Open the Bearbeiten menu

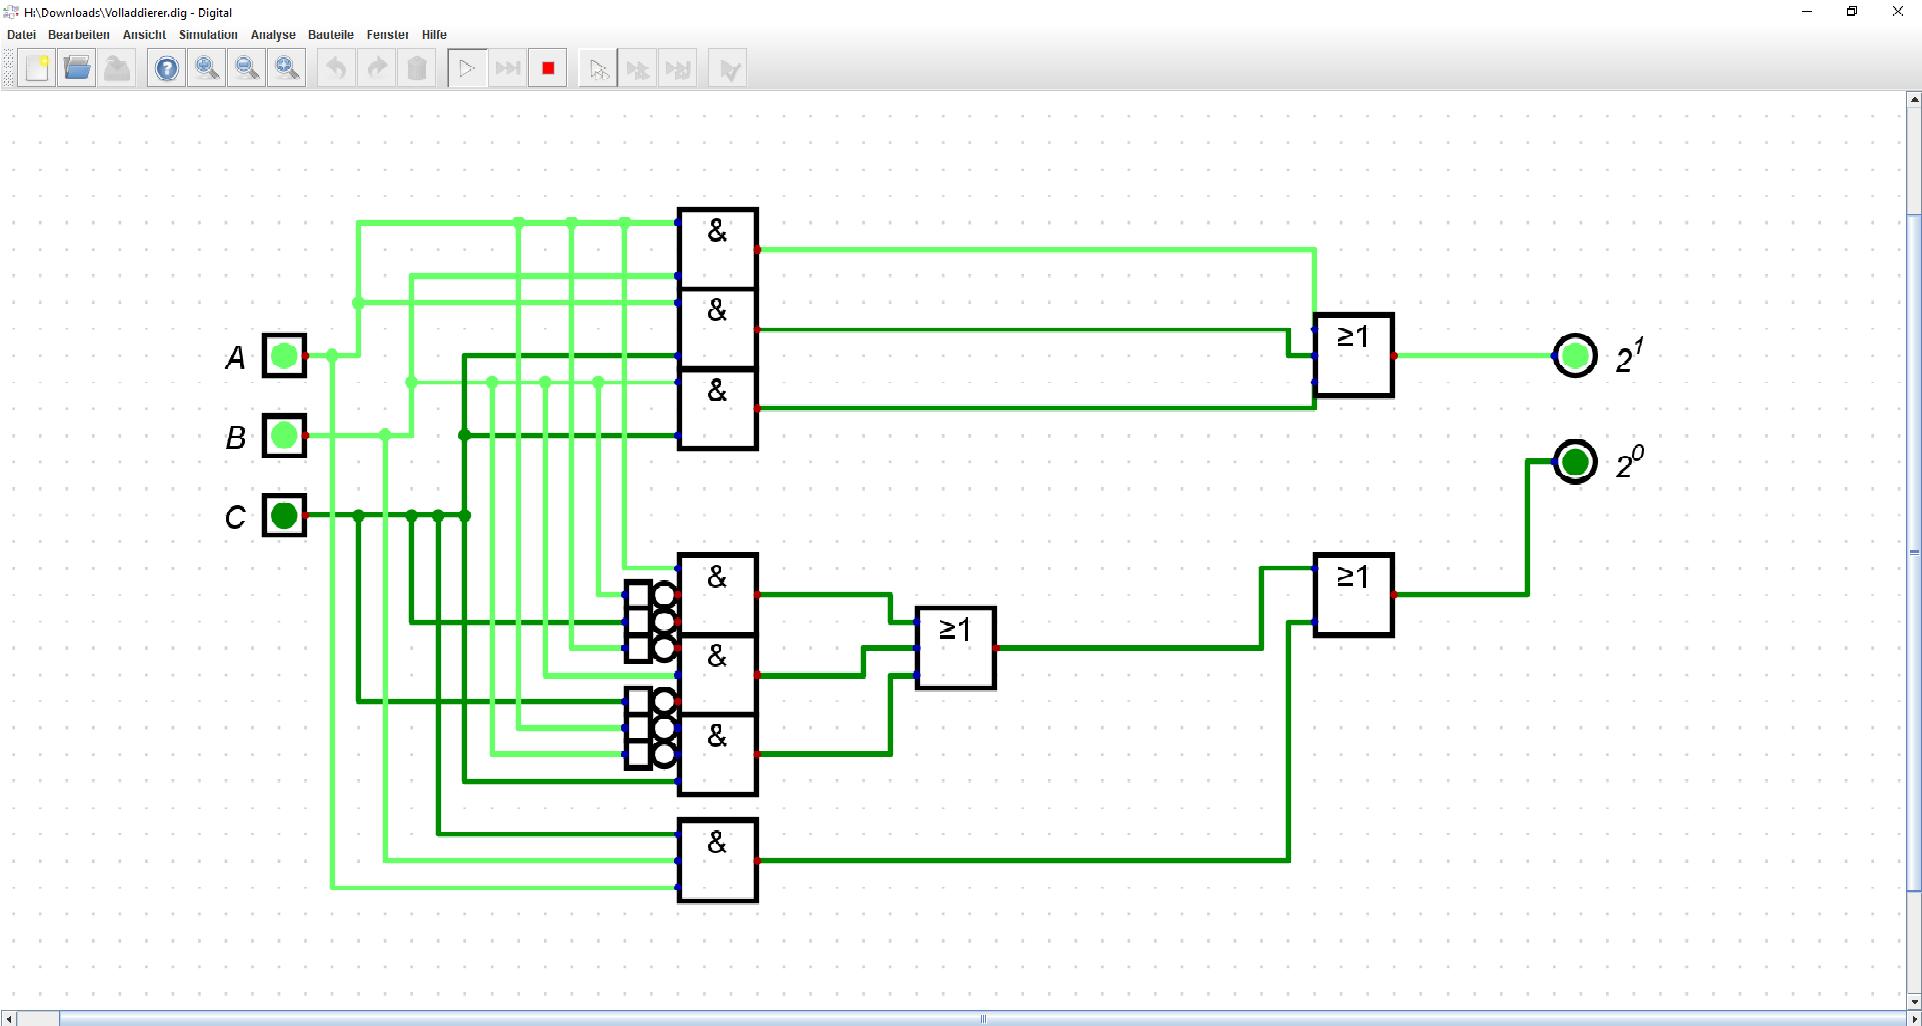[x=79, y=35]
